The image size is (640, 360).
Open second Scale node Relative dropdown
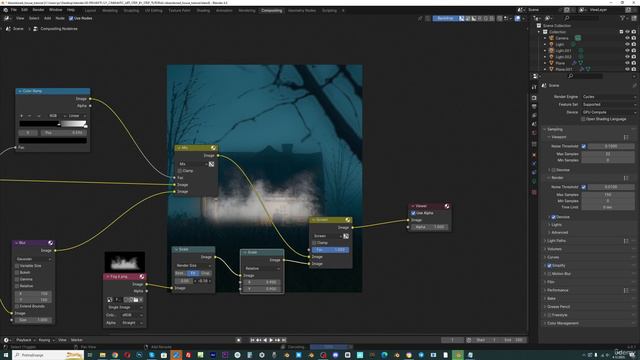(x=262, y=269)
